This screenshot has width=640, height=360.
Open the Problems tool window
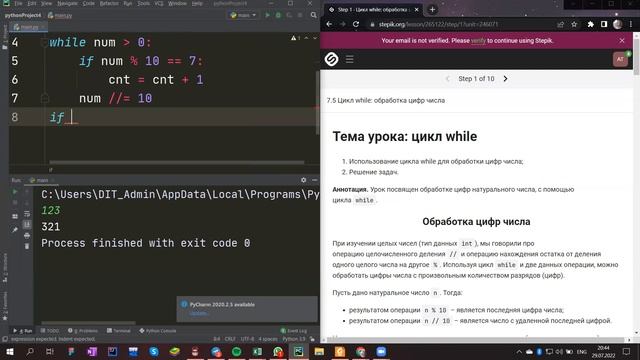pos(83,331)
